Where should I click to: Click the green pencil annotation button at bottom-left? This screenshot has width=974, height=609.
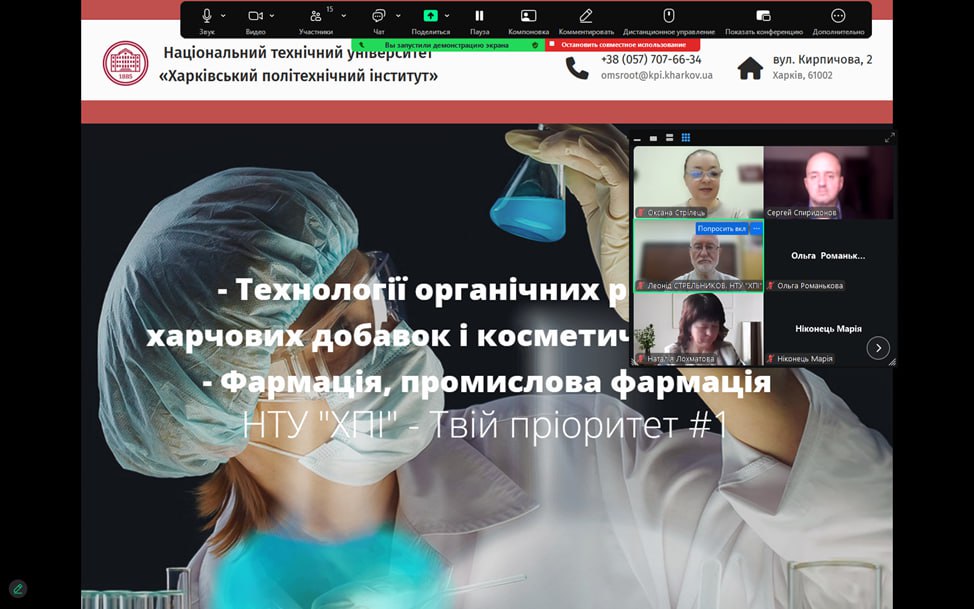(x=17, y=588)
